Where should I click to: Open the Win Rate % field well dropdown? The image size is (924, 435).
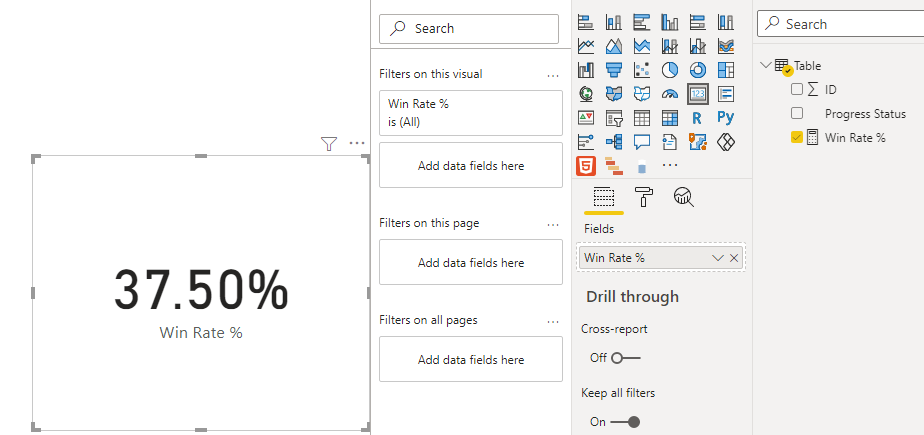pyautogui.click(x=718, y=258)
